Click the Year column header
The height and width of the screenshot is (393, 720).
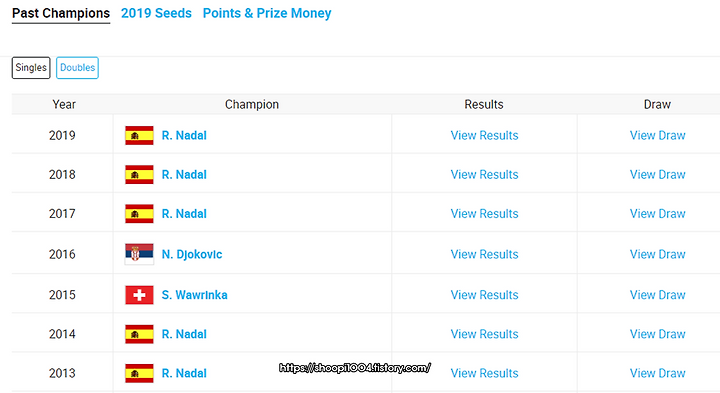[64, 105]
